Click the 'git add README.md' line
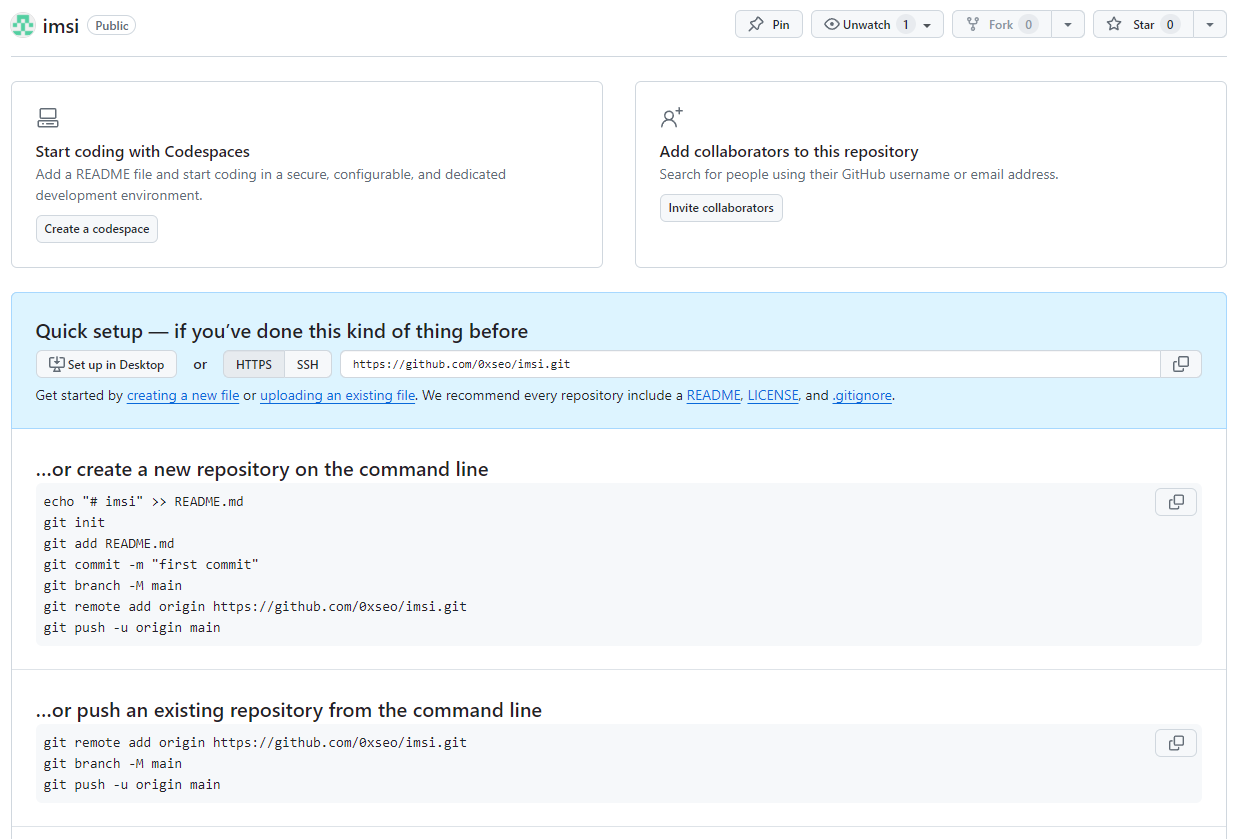This screenshot has width=1239, height=839. [109, 543]
